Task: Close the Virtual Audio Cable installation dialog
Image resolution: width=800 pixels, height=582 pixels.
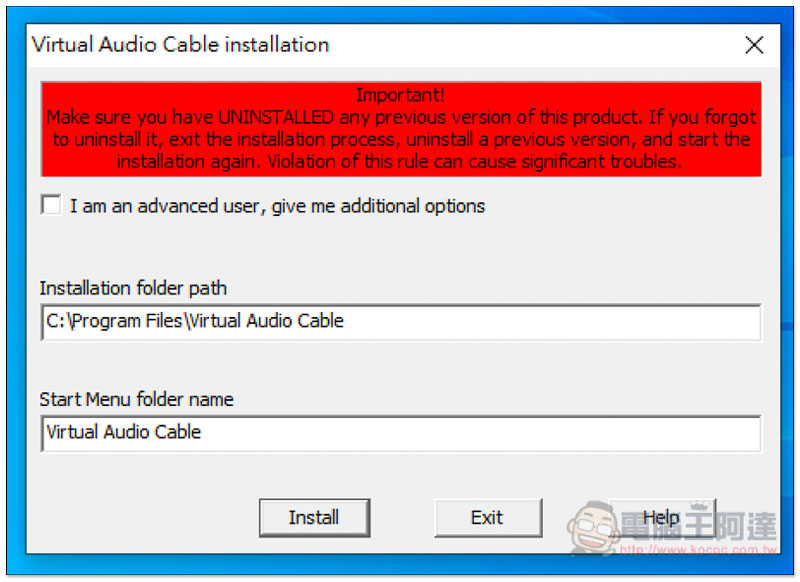Action: point(754,45)
